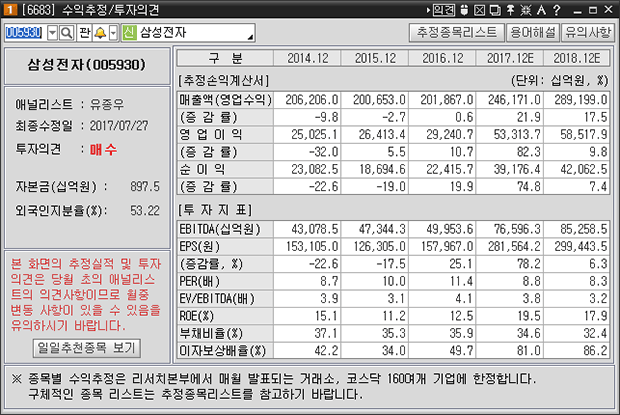620x415 pixels.
Task: Open the stock code history dropdown
Action: 53,33
